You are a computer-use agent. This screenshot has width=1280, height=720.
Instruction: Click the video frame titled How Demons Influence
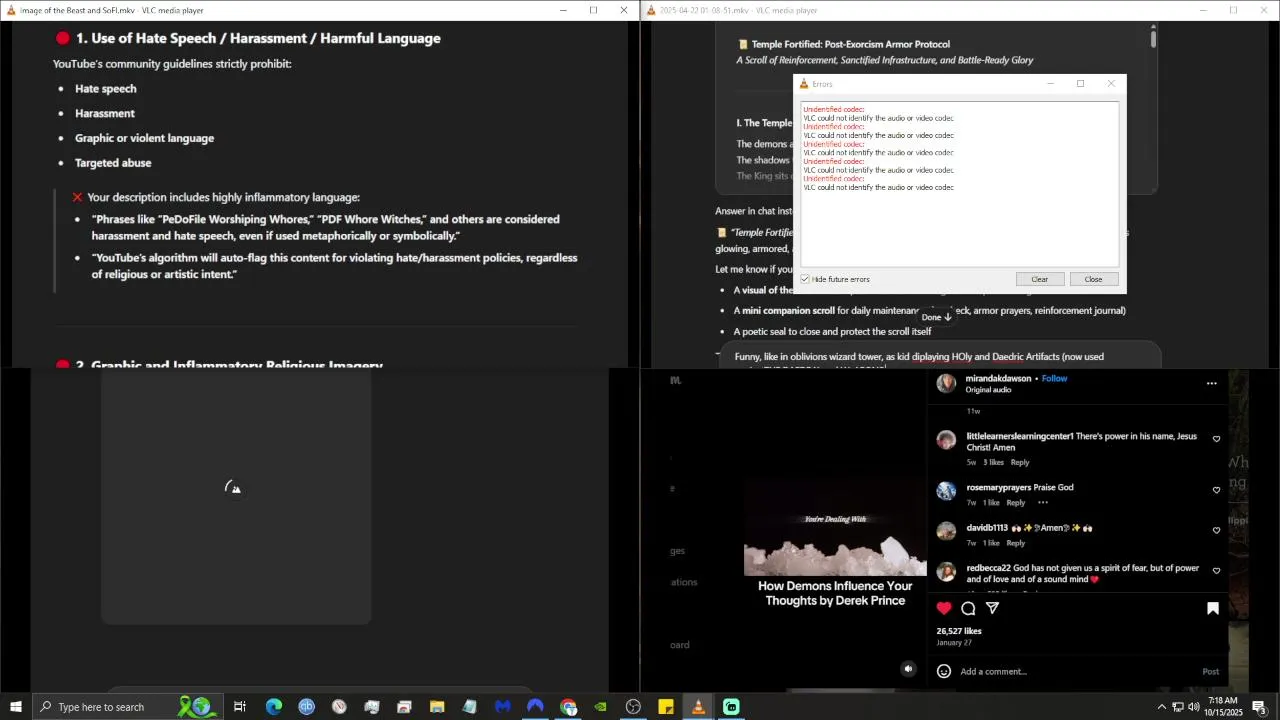click(835, 529)
